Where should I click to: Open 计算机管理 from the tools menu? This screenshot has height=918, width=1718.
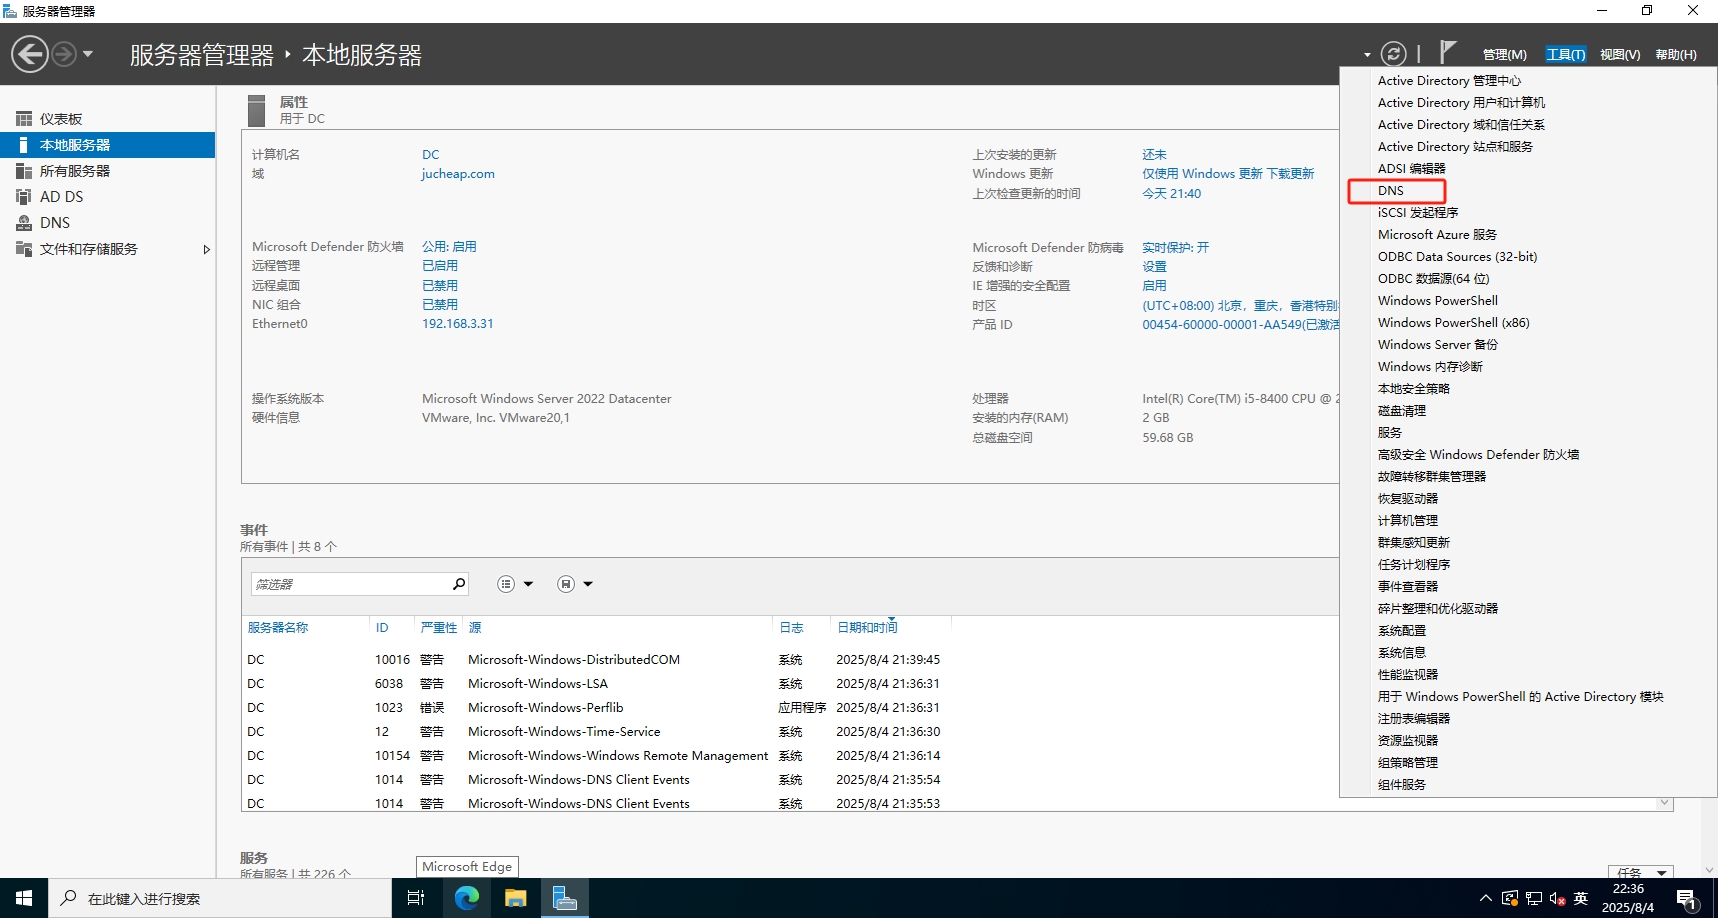point(1408,521)
